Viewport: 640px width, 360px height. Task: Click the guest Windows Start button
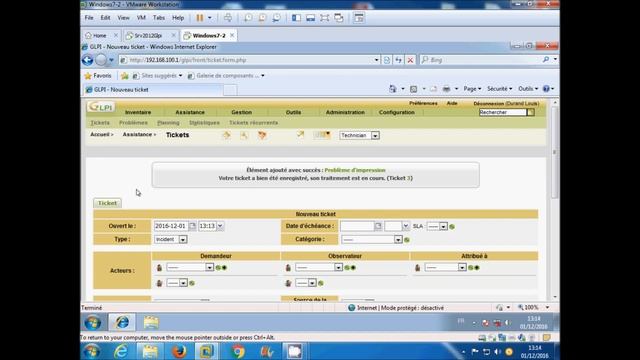tap(93, 322)
